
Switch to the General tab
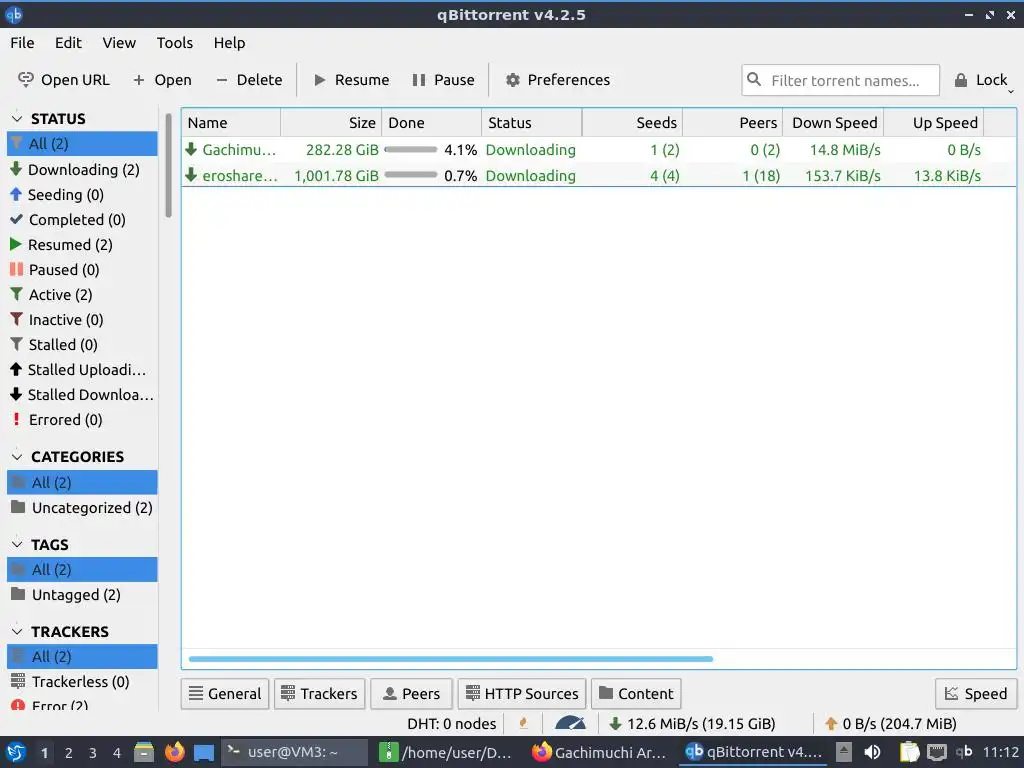click(x=225, y=694)
